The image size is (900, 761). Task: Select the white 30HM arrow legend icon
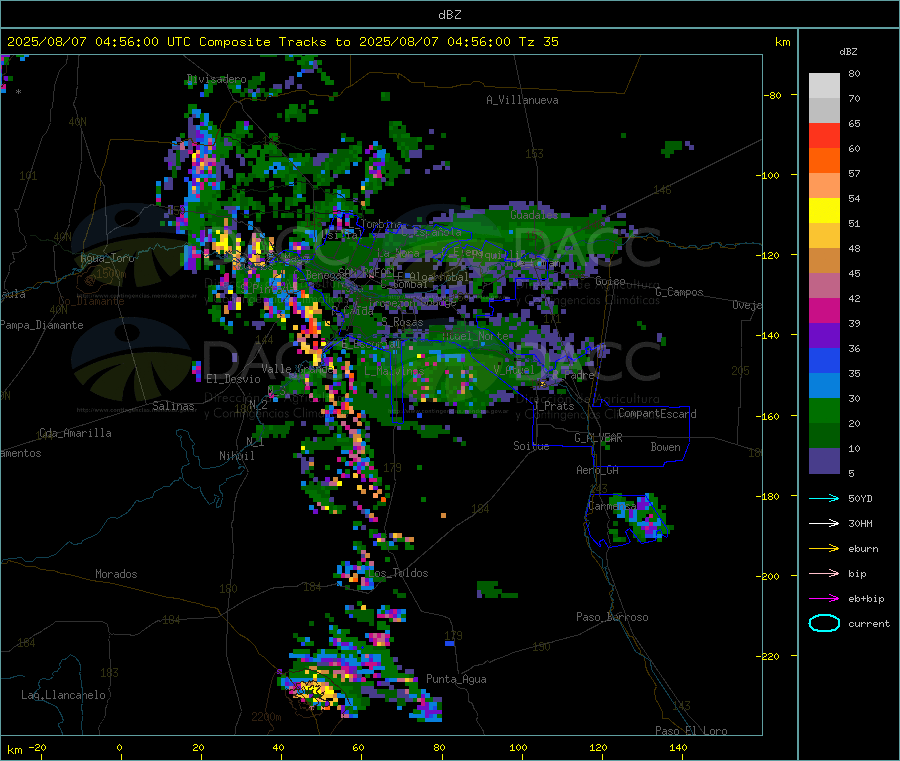tap(824, 523)
